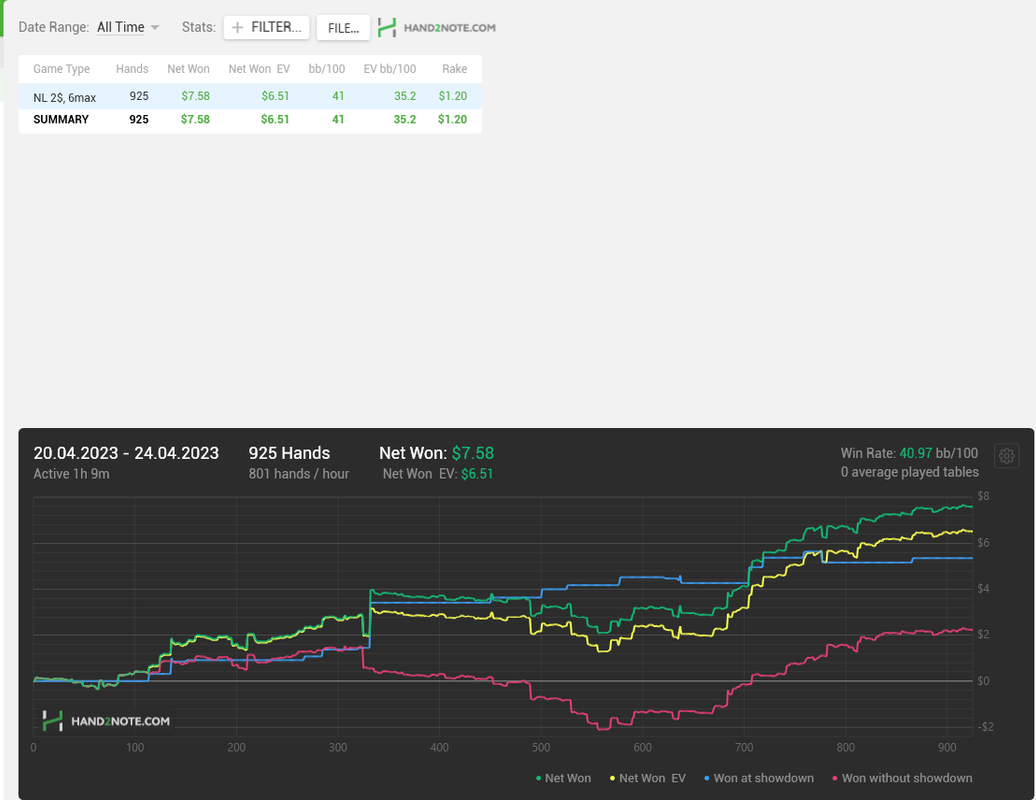Sort by the Net Won EV column header
The image size is (1036, 800).
(259, 69)
